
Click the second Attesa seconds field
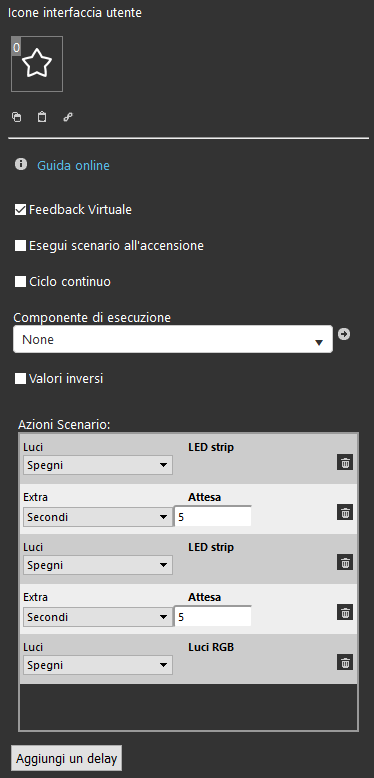(213, 617)
